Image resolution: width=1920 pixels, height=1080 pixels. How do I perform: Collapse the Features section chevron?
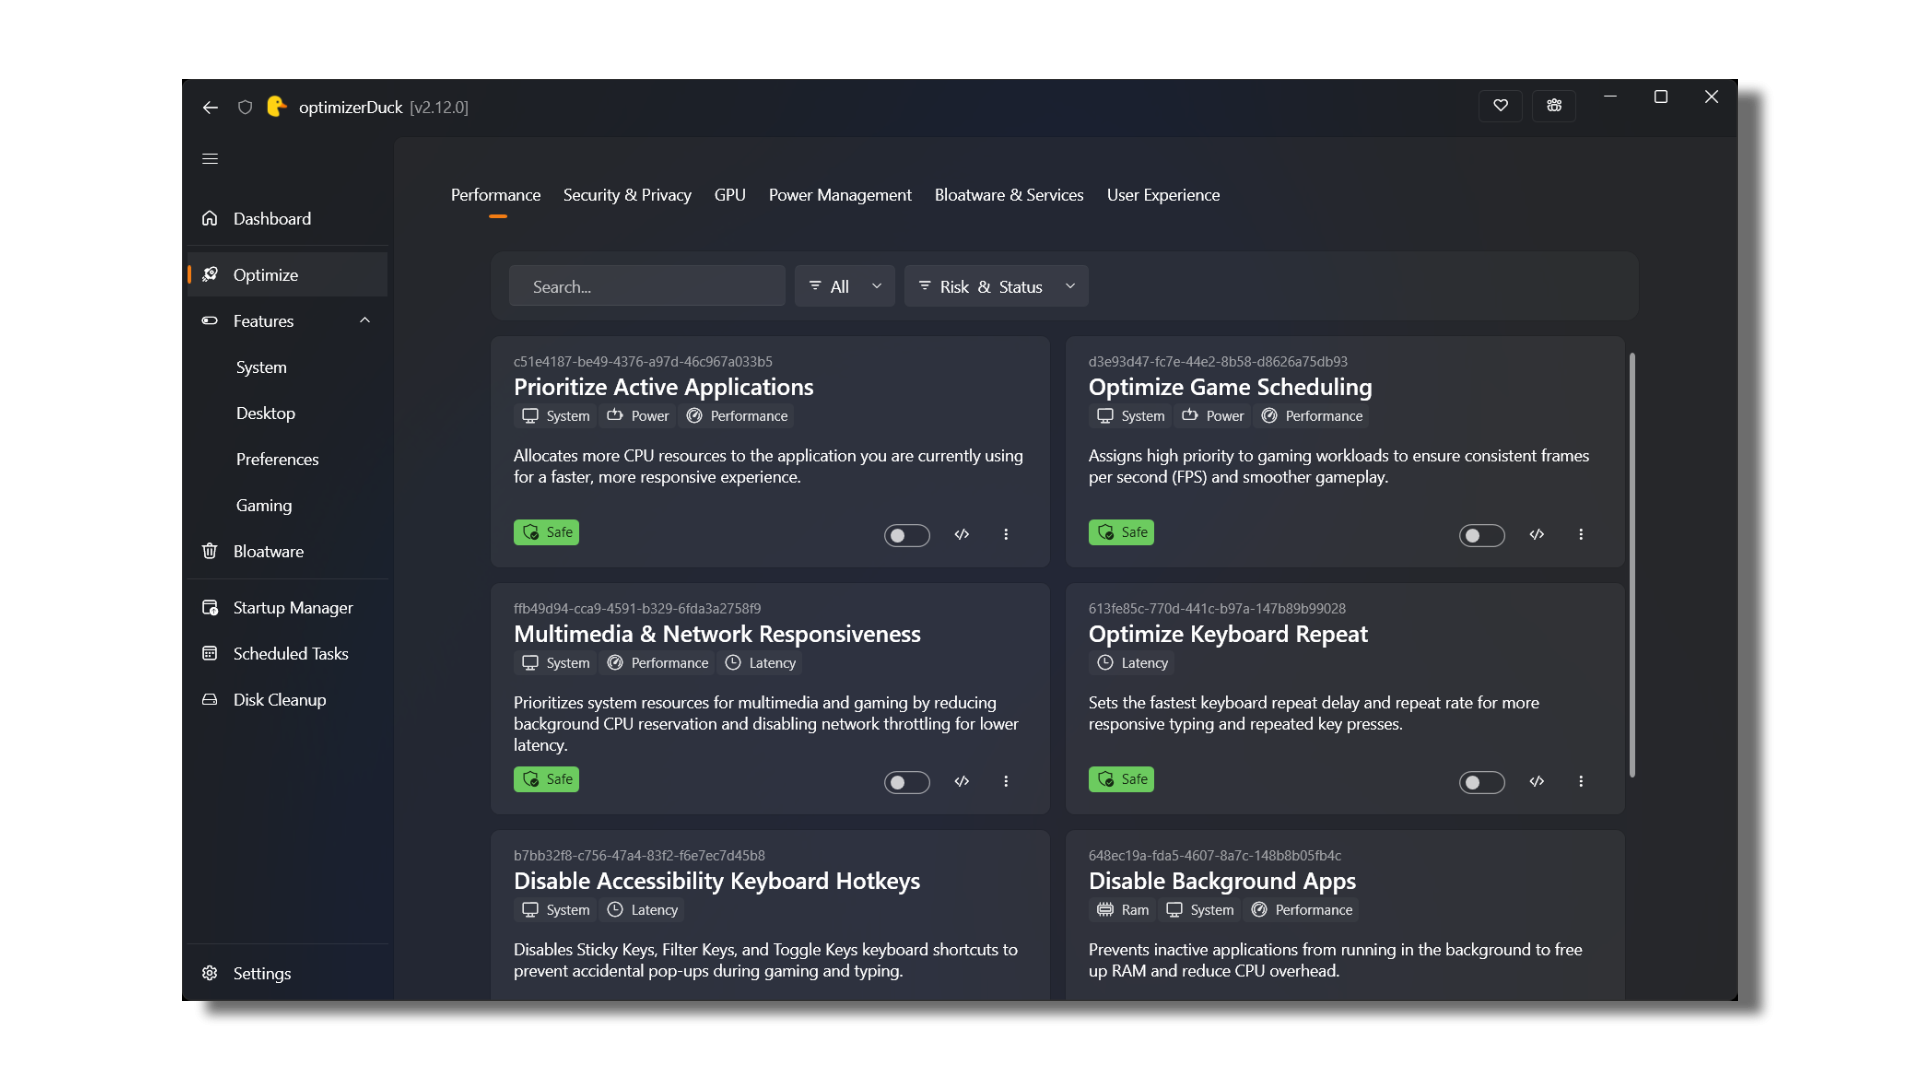coord(365,320)
